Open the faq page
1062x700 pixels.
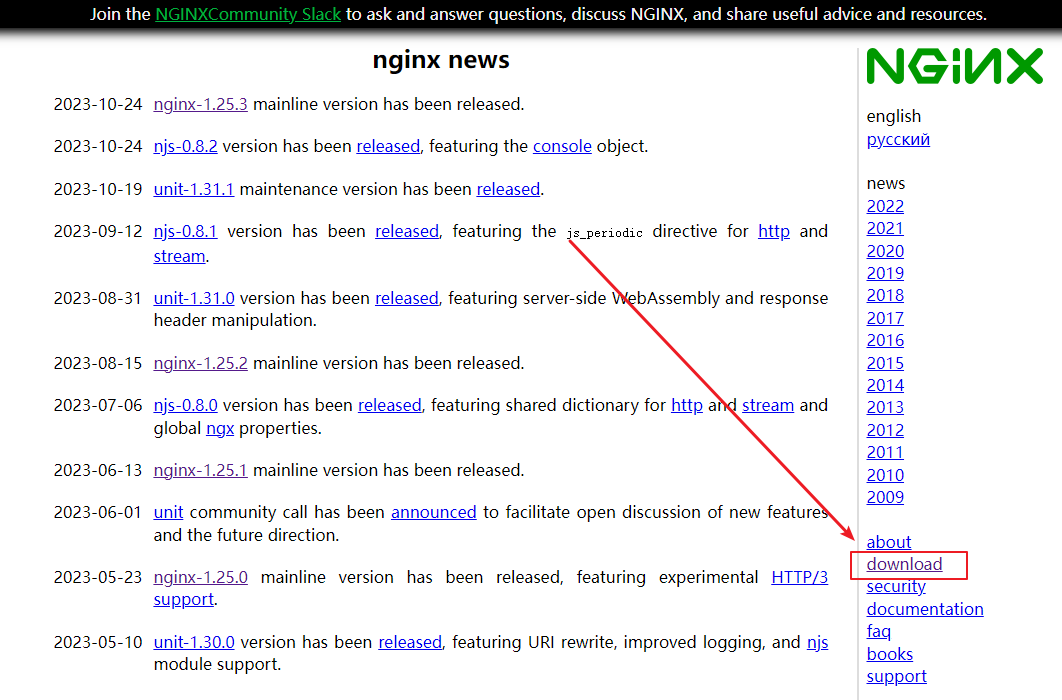tap(878, 631)
